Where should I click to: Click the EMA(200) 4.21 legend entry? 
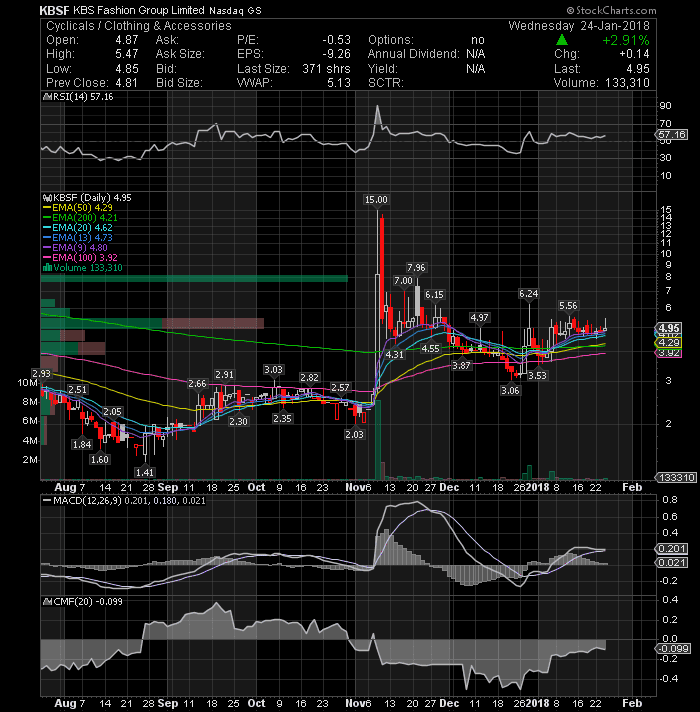point(80,218)
